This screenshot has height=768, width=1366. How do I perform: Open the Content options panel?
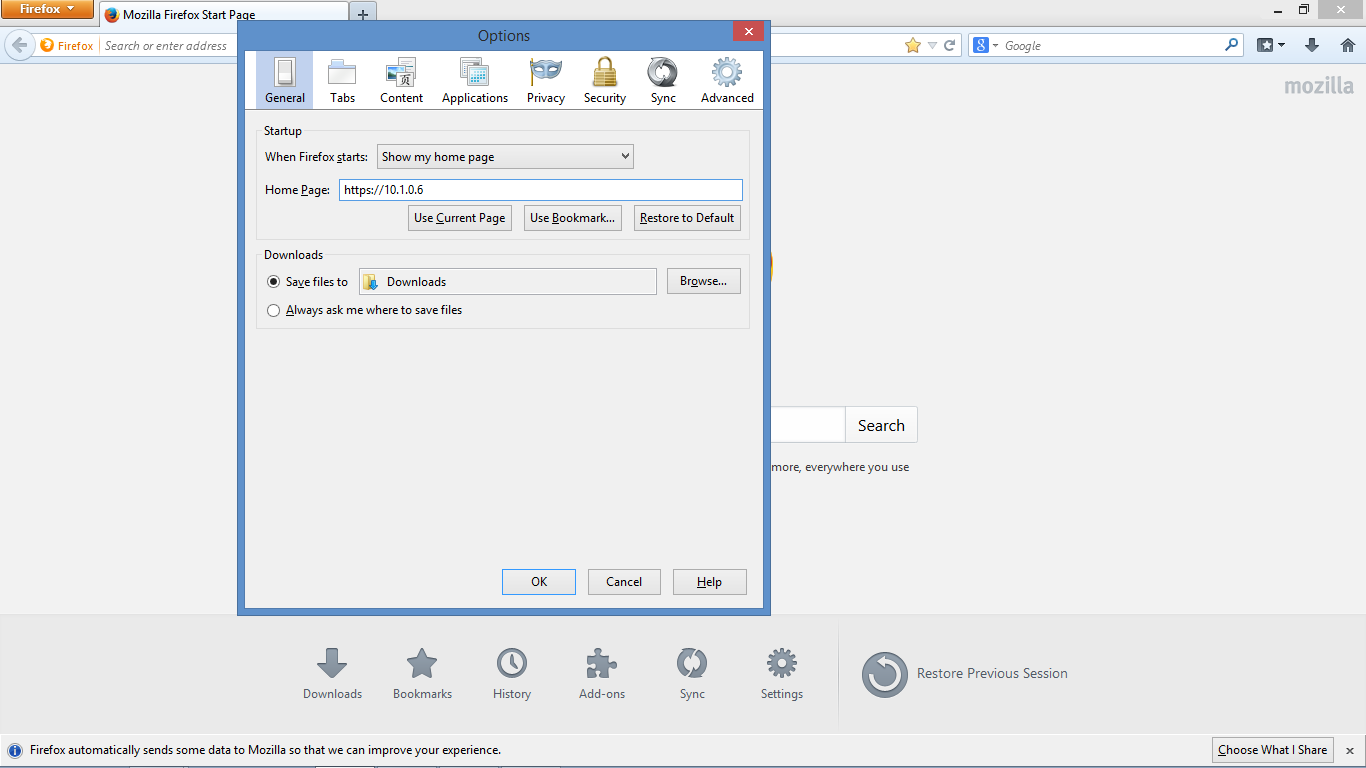pos(401,80)
